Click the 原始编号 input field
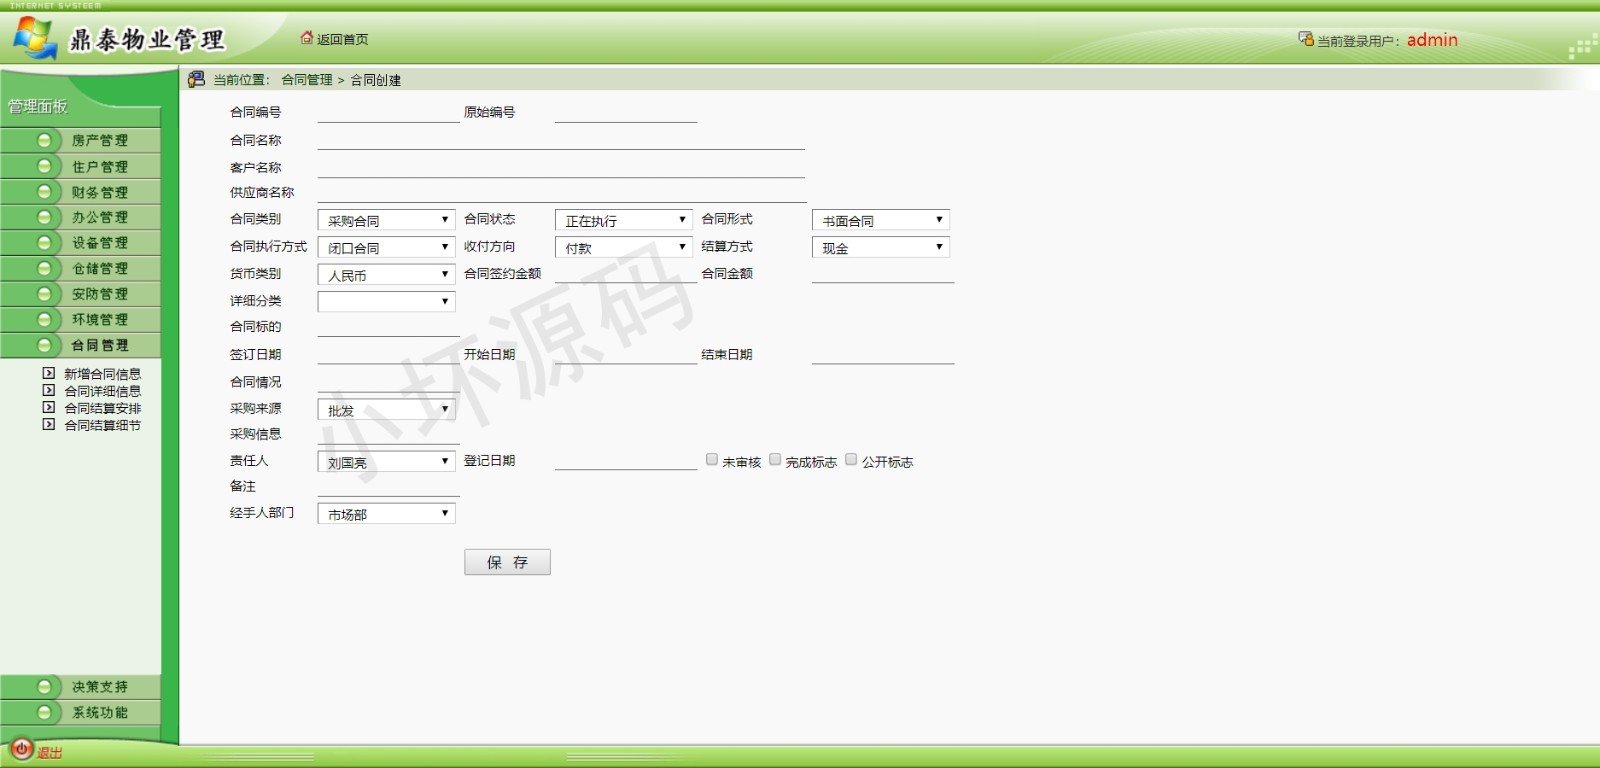Image resolution: width=1600 pixels, height=768 pixels. pyautogui.click(x=626, y=113)
